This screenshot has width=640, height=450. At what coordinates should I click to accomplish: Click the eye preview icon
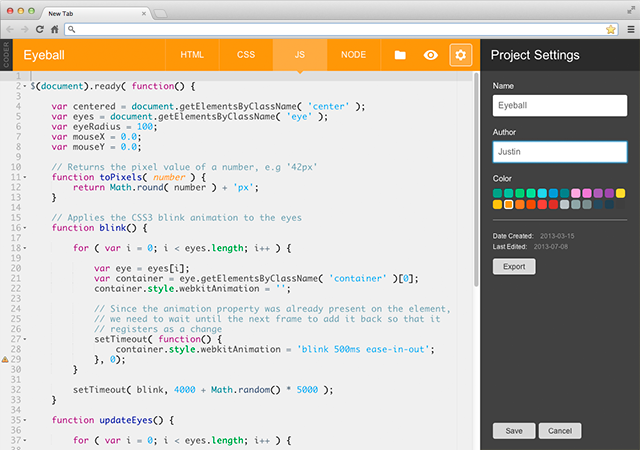point(431,55)
